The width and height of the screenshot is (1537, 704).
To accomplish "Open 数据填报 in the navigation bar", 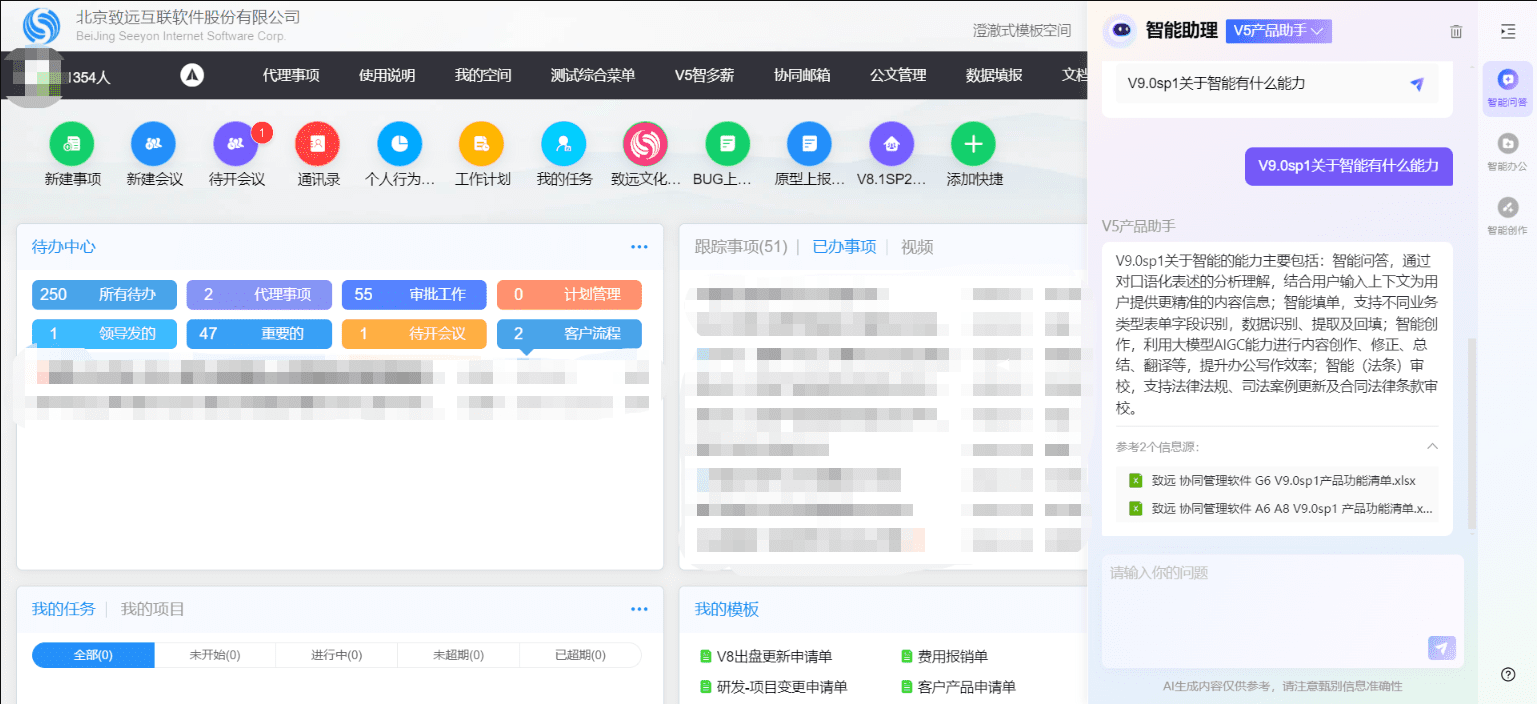I will 994,75.
